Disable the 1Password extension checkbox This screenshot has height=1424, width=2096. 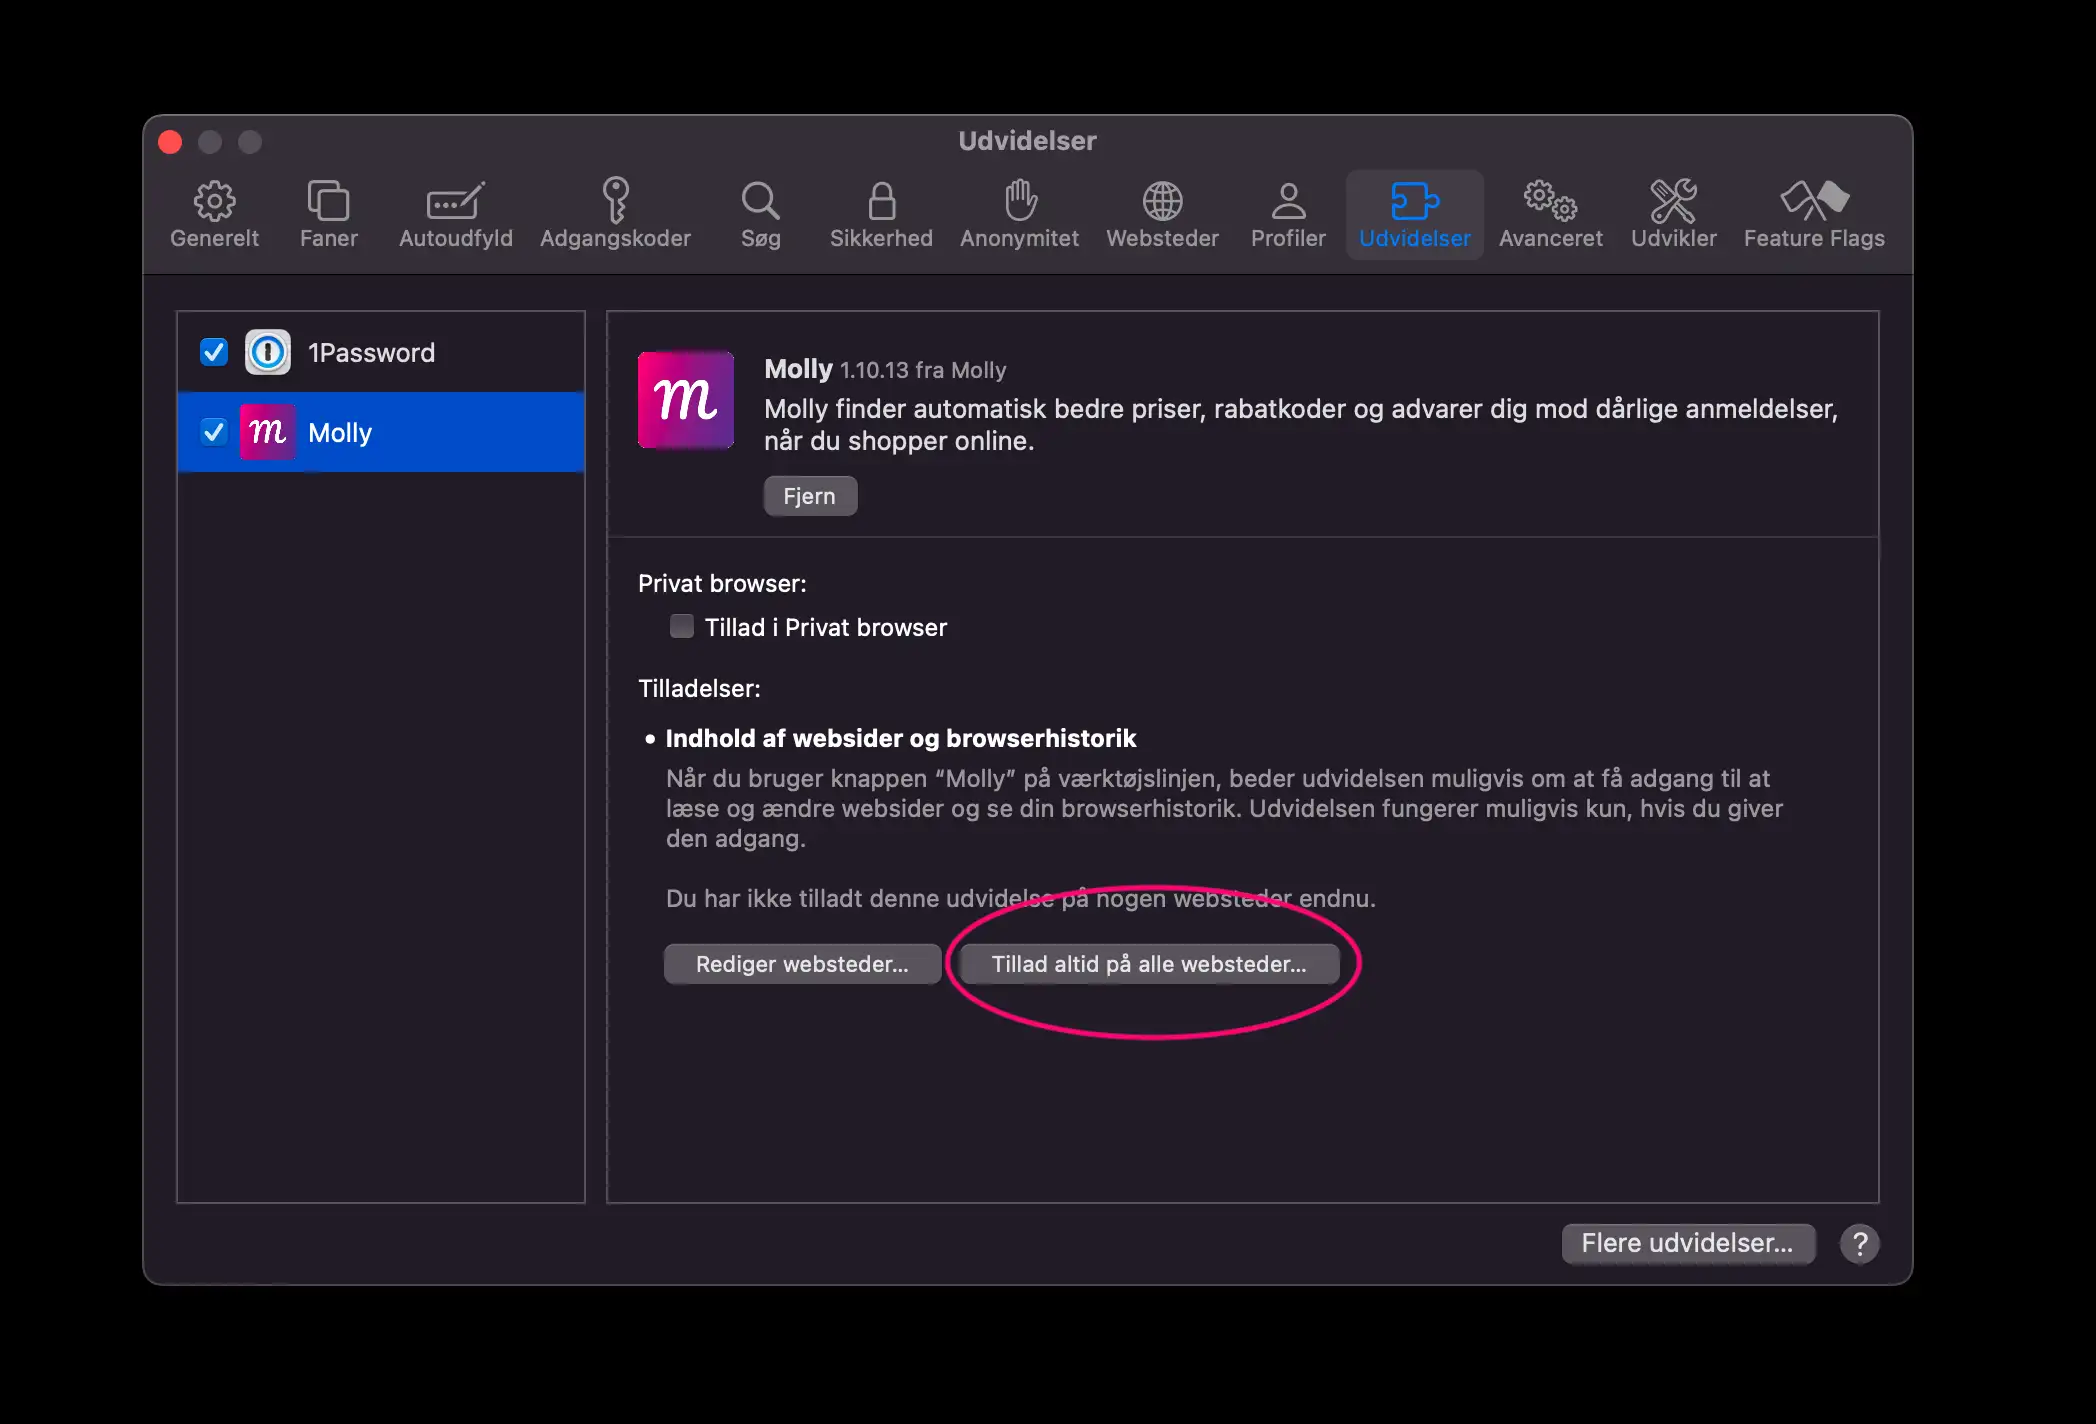click(214, 352)
